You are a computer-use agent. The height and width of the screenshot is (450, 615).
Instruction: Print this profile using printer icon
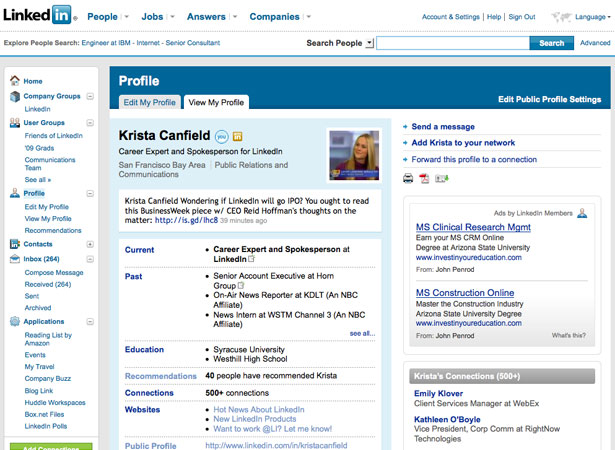[408, 179]
